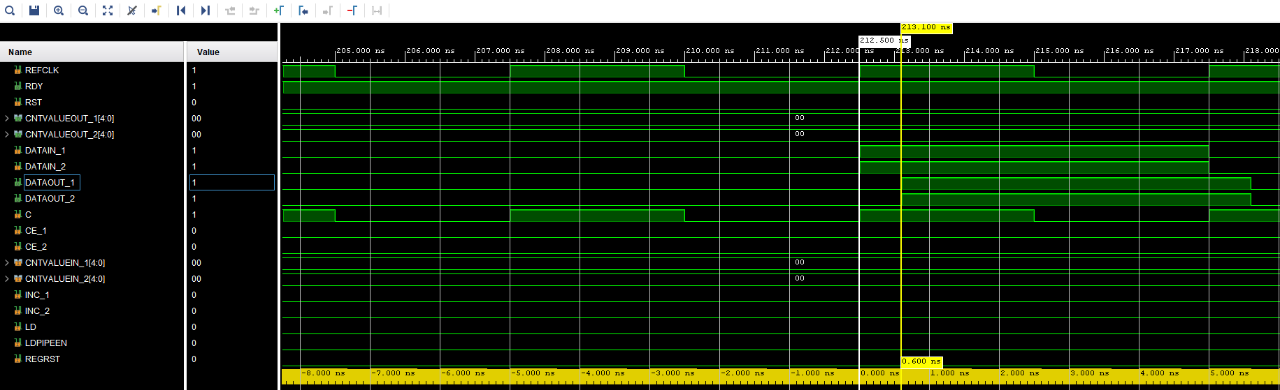Click the Next Transition icon

point(254,10)
